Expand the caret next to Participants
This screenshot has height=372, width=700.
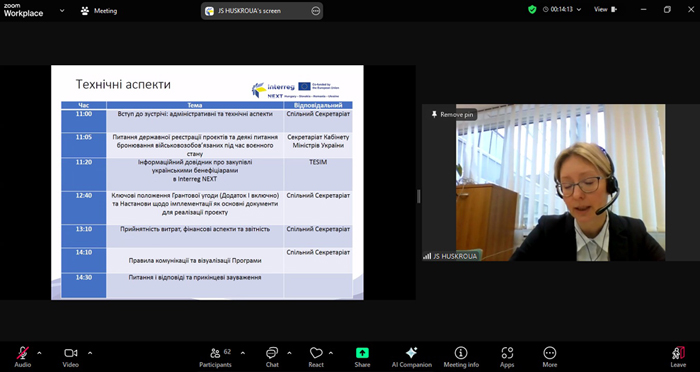point(243,353)
